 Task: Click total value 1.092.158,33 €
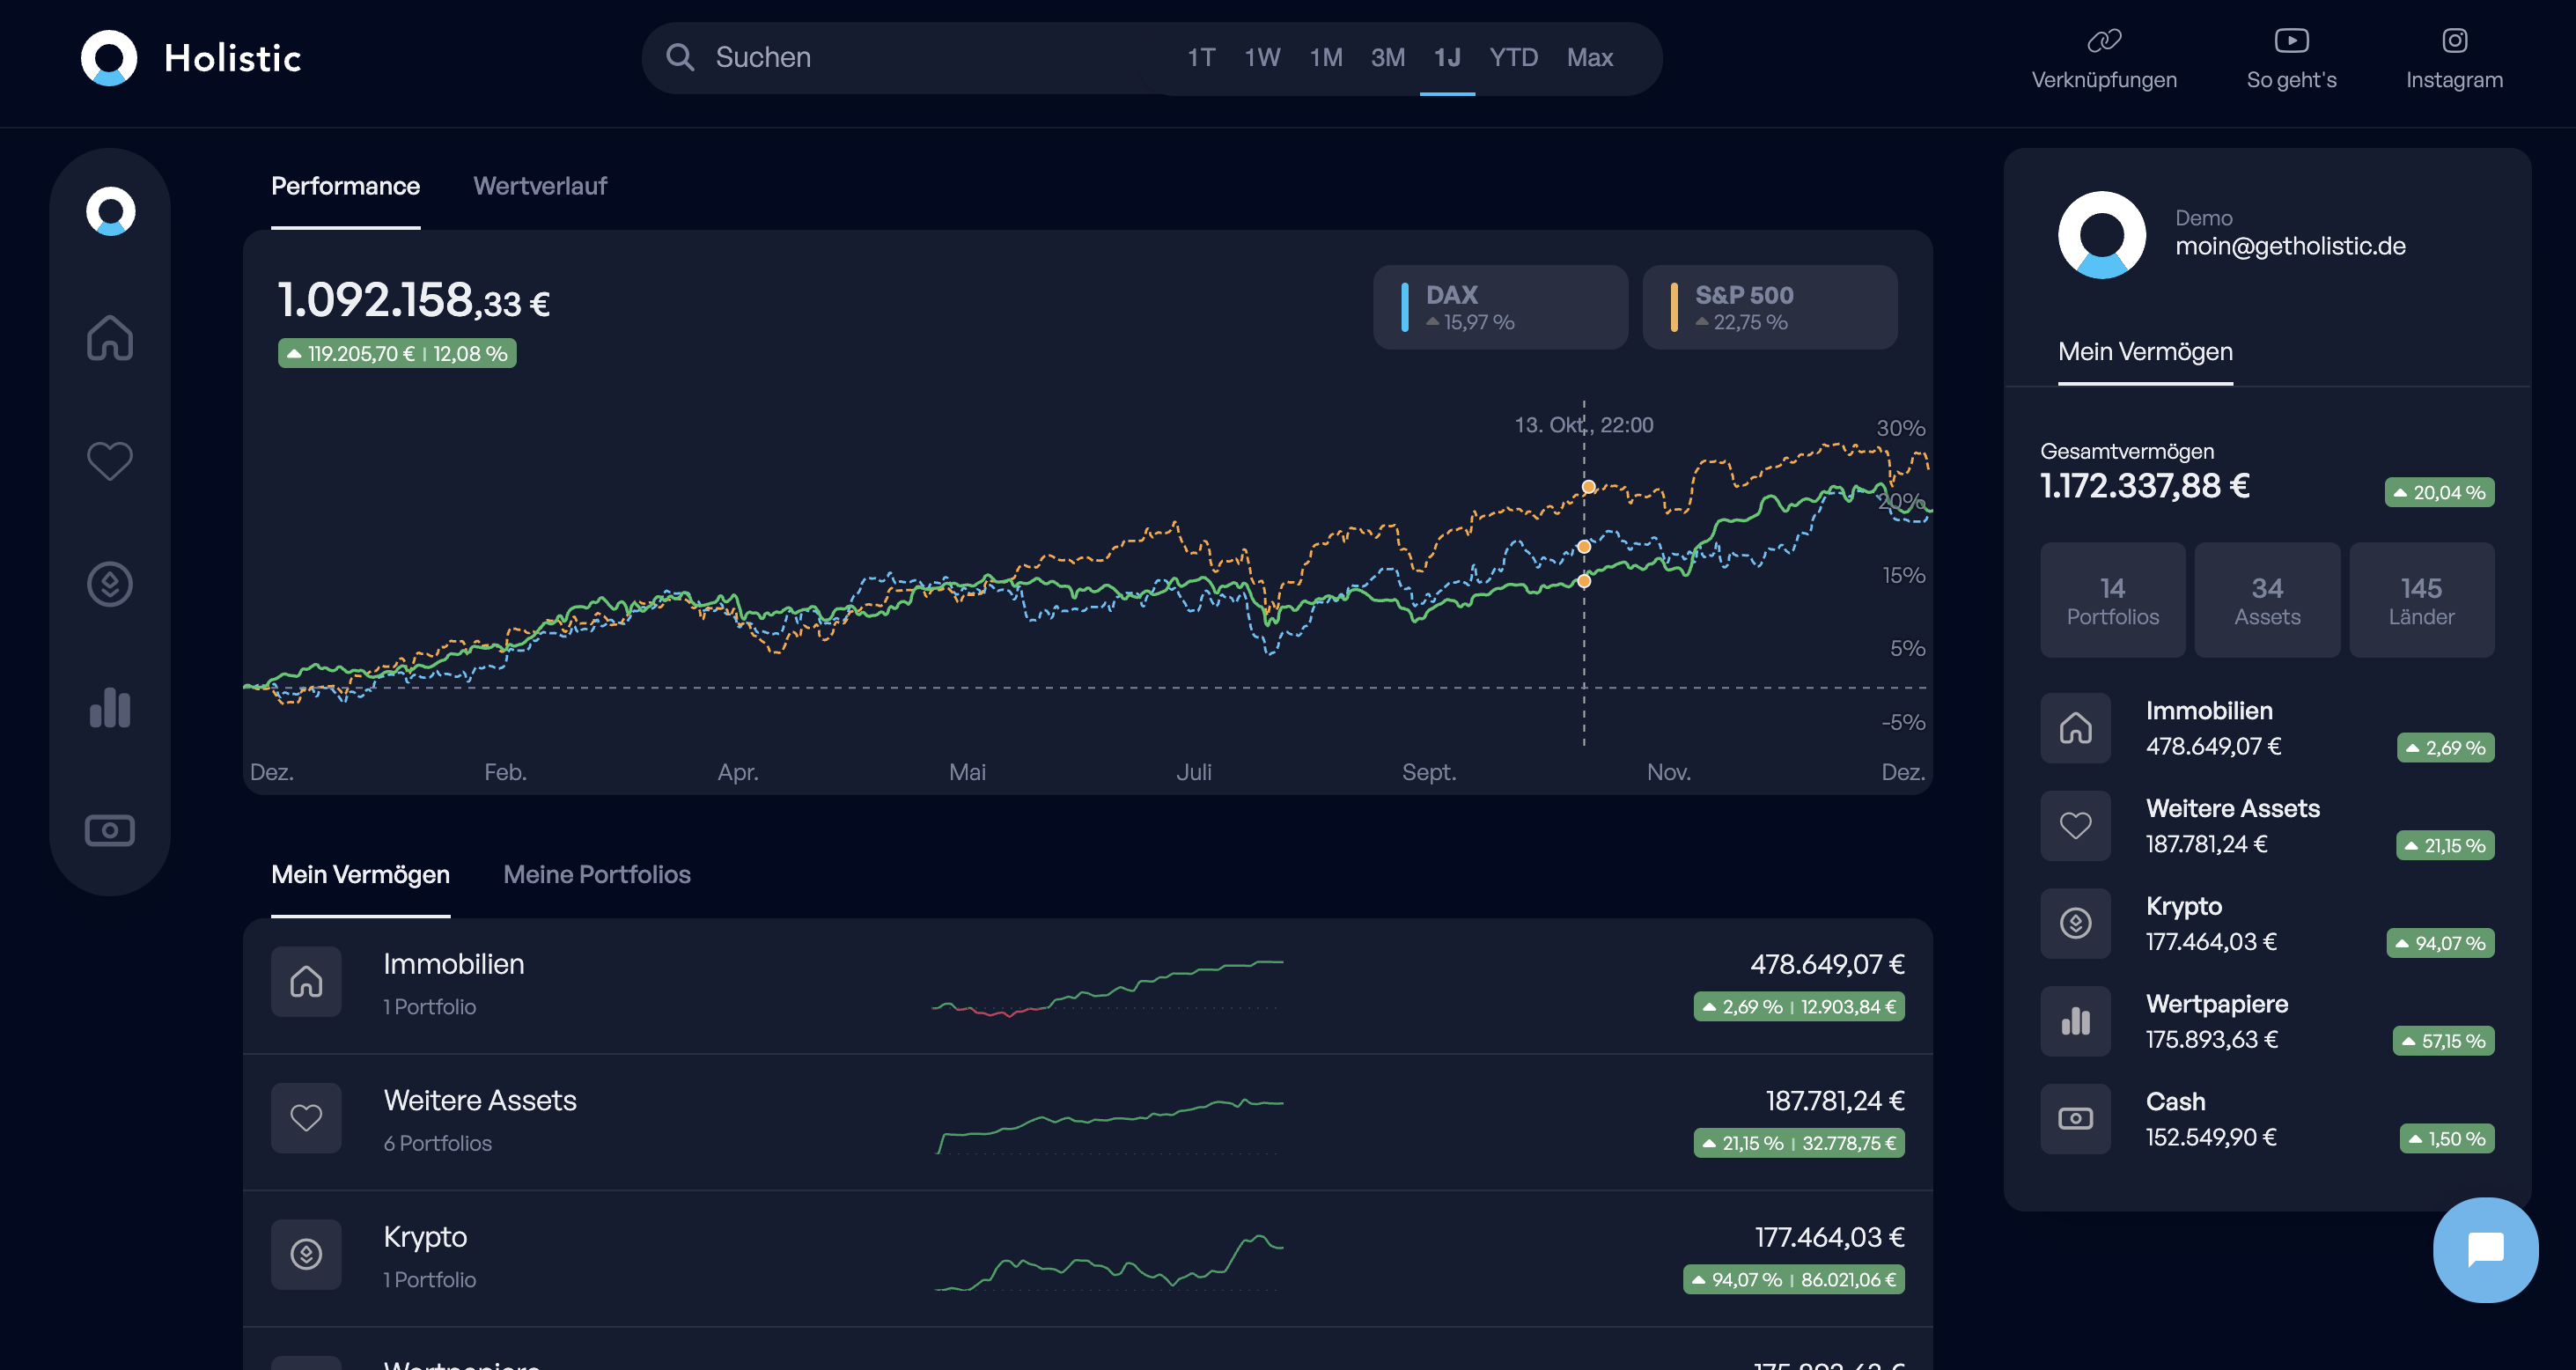[413, 300]
